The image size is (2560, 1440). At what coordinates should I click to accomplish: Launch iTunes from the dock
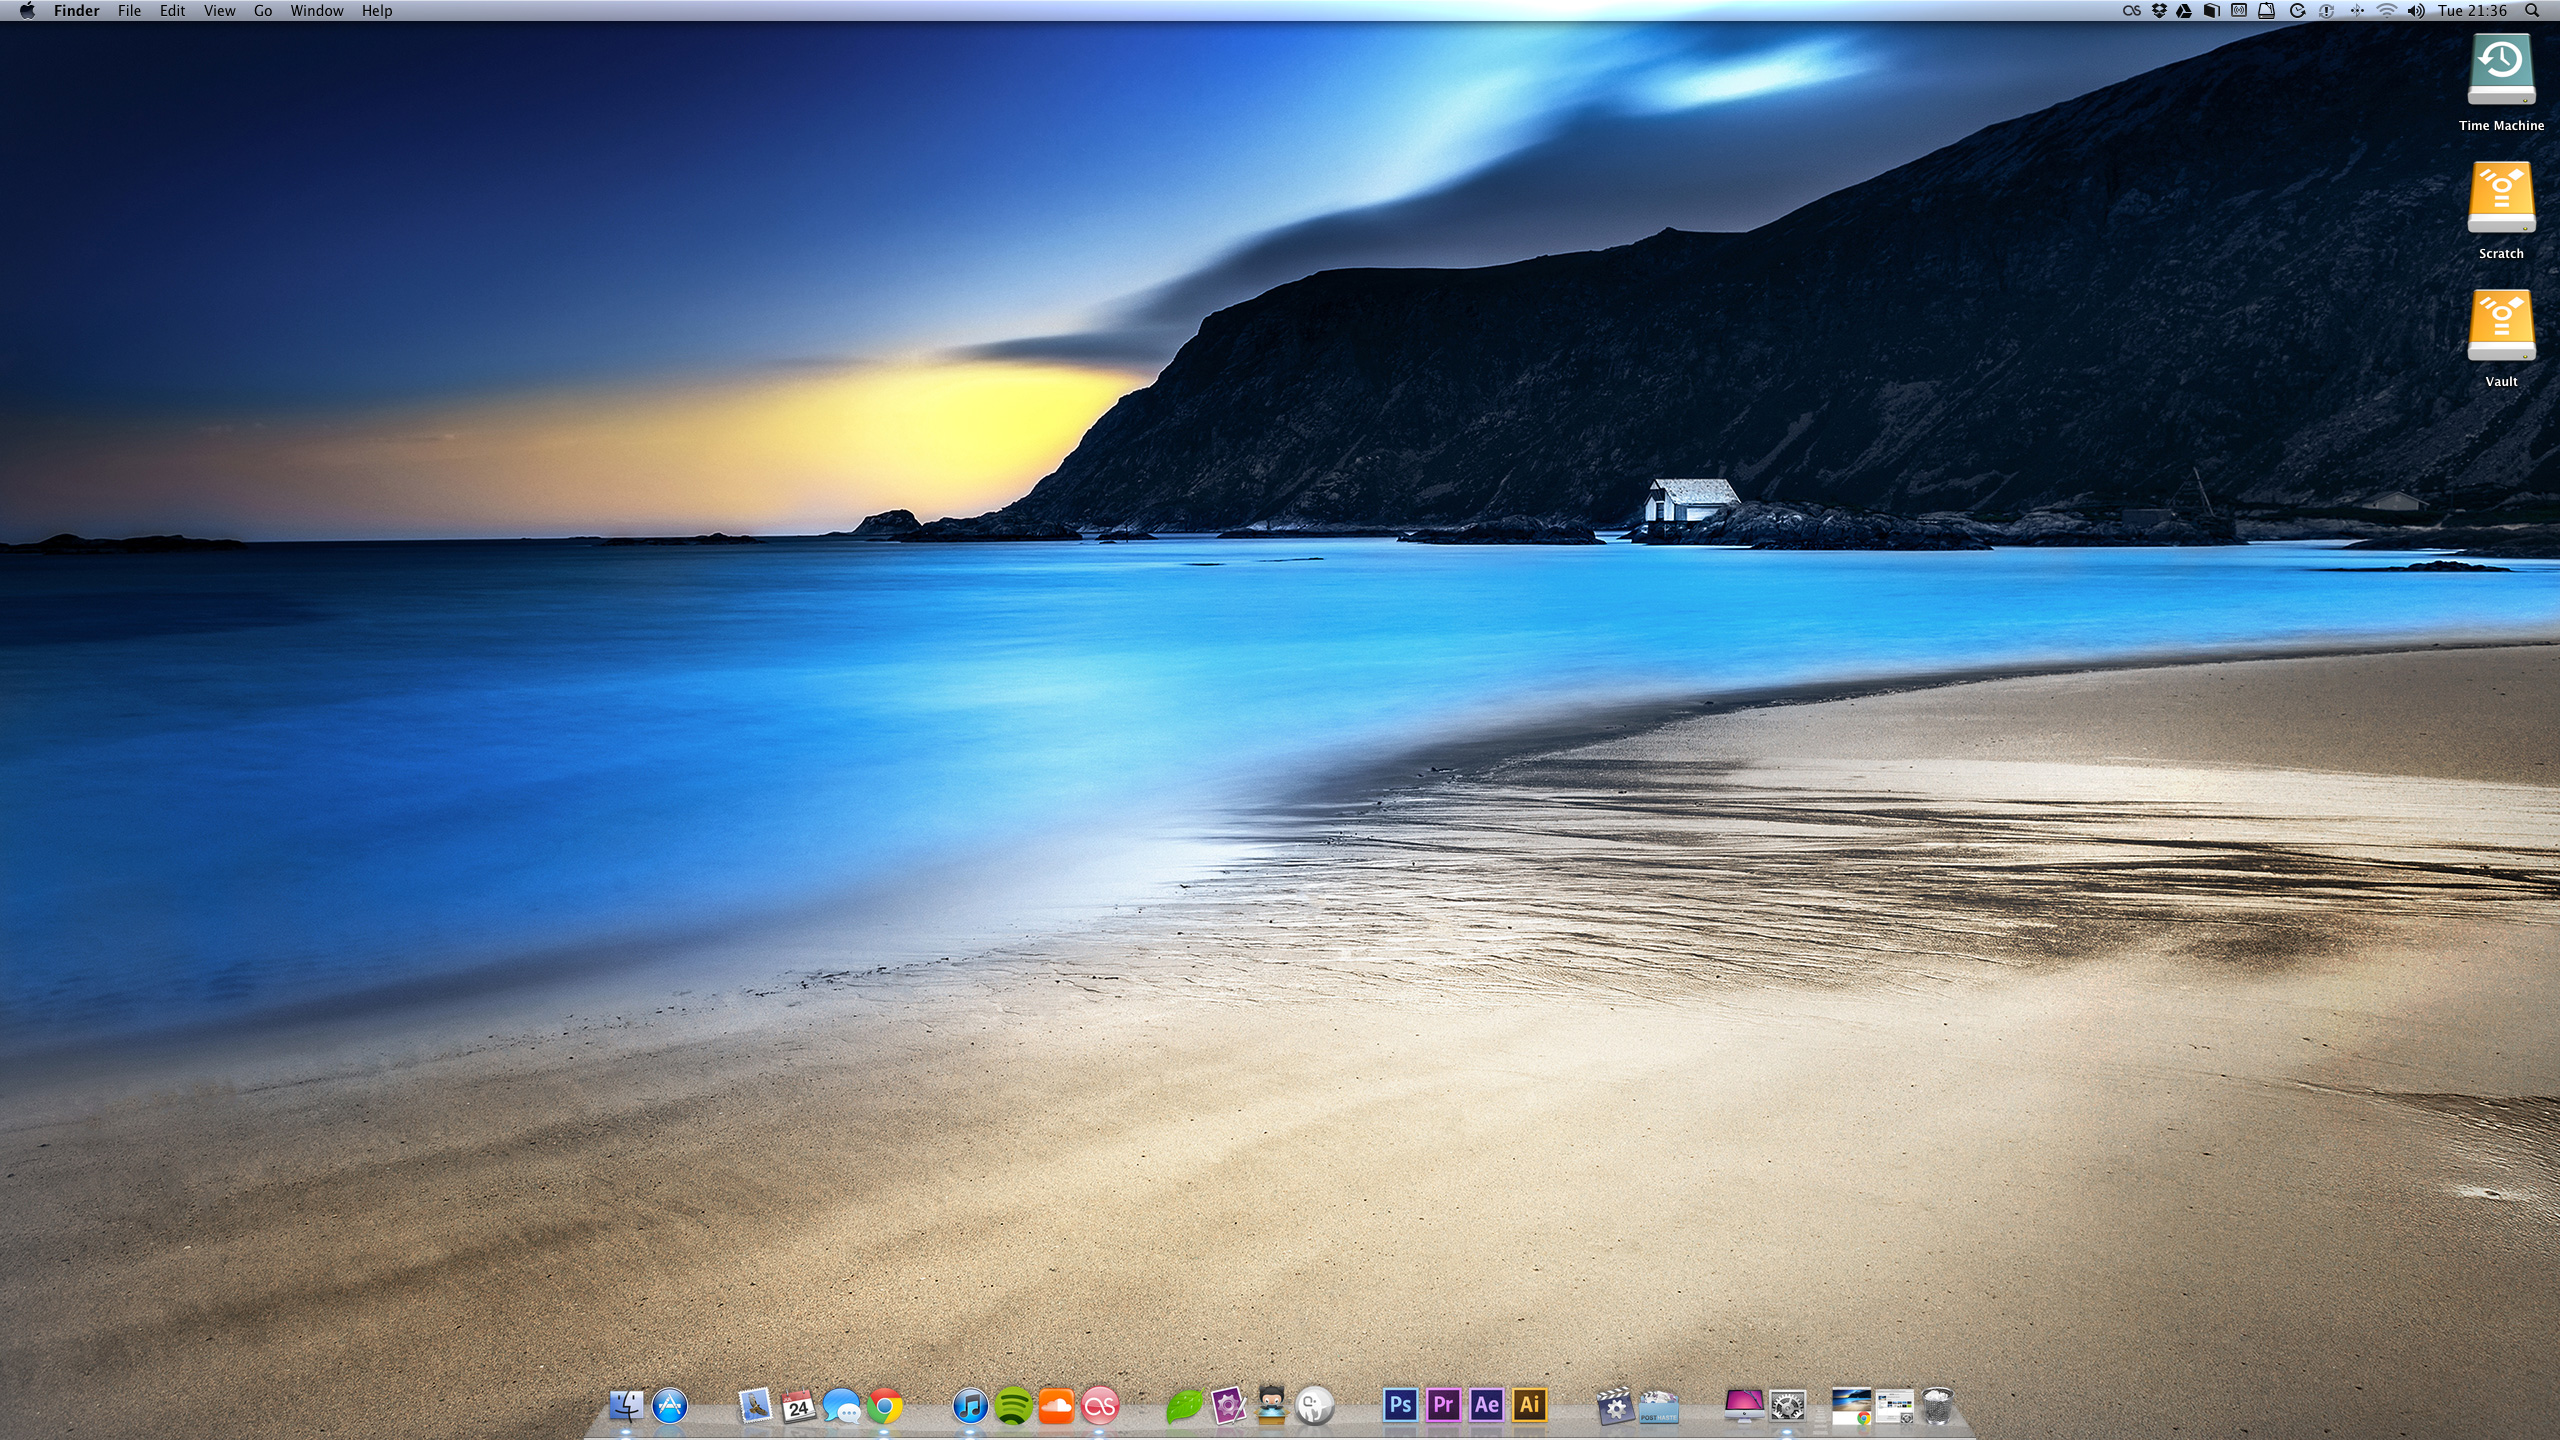tap(969, 1406)
